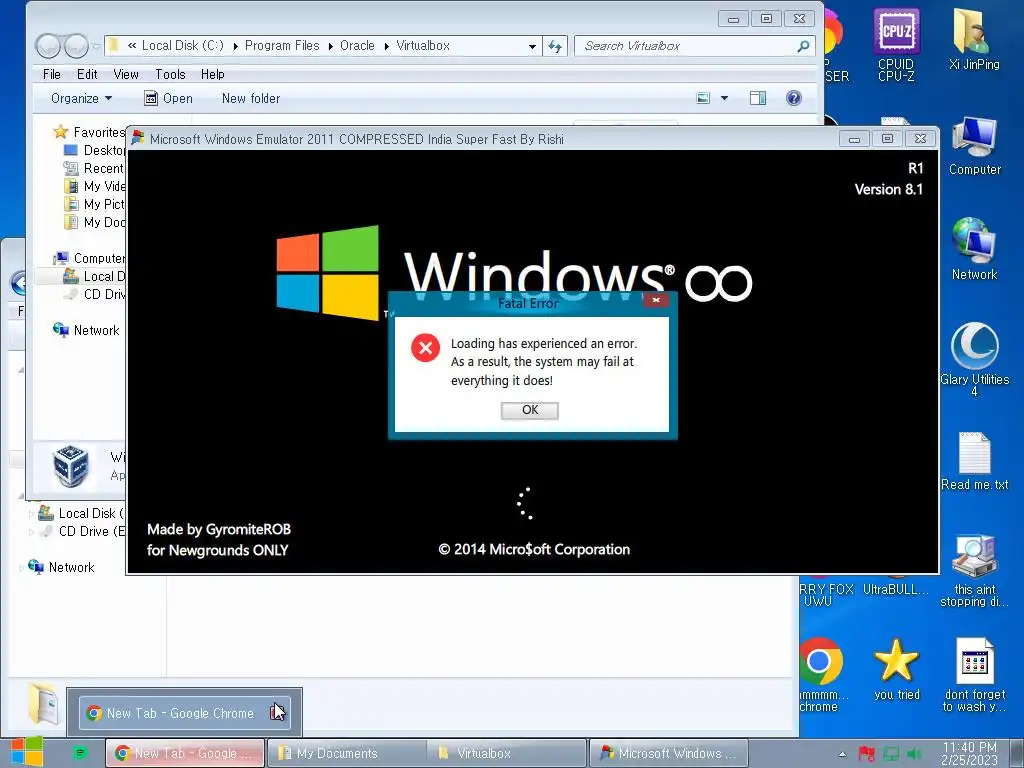
Task: Click the Chrome taskbar preview thumbnail
Action: pos(185,713)
